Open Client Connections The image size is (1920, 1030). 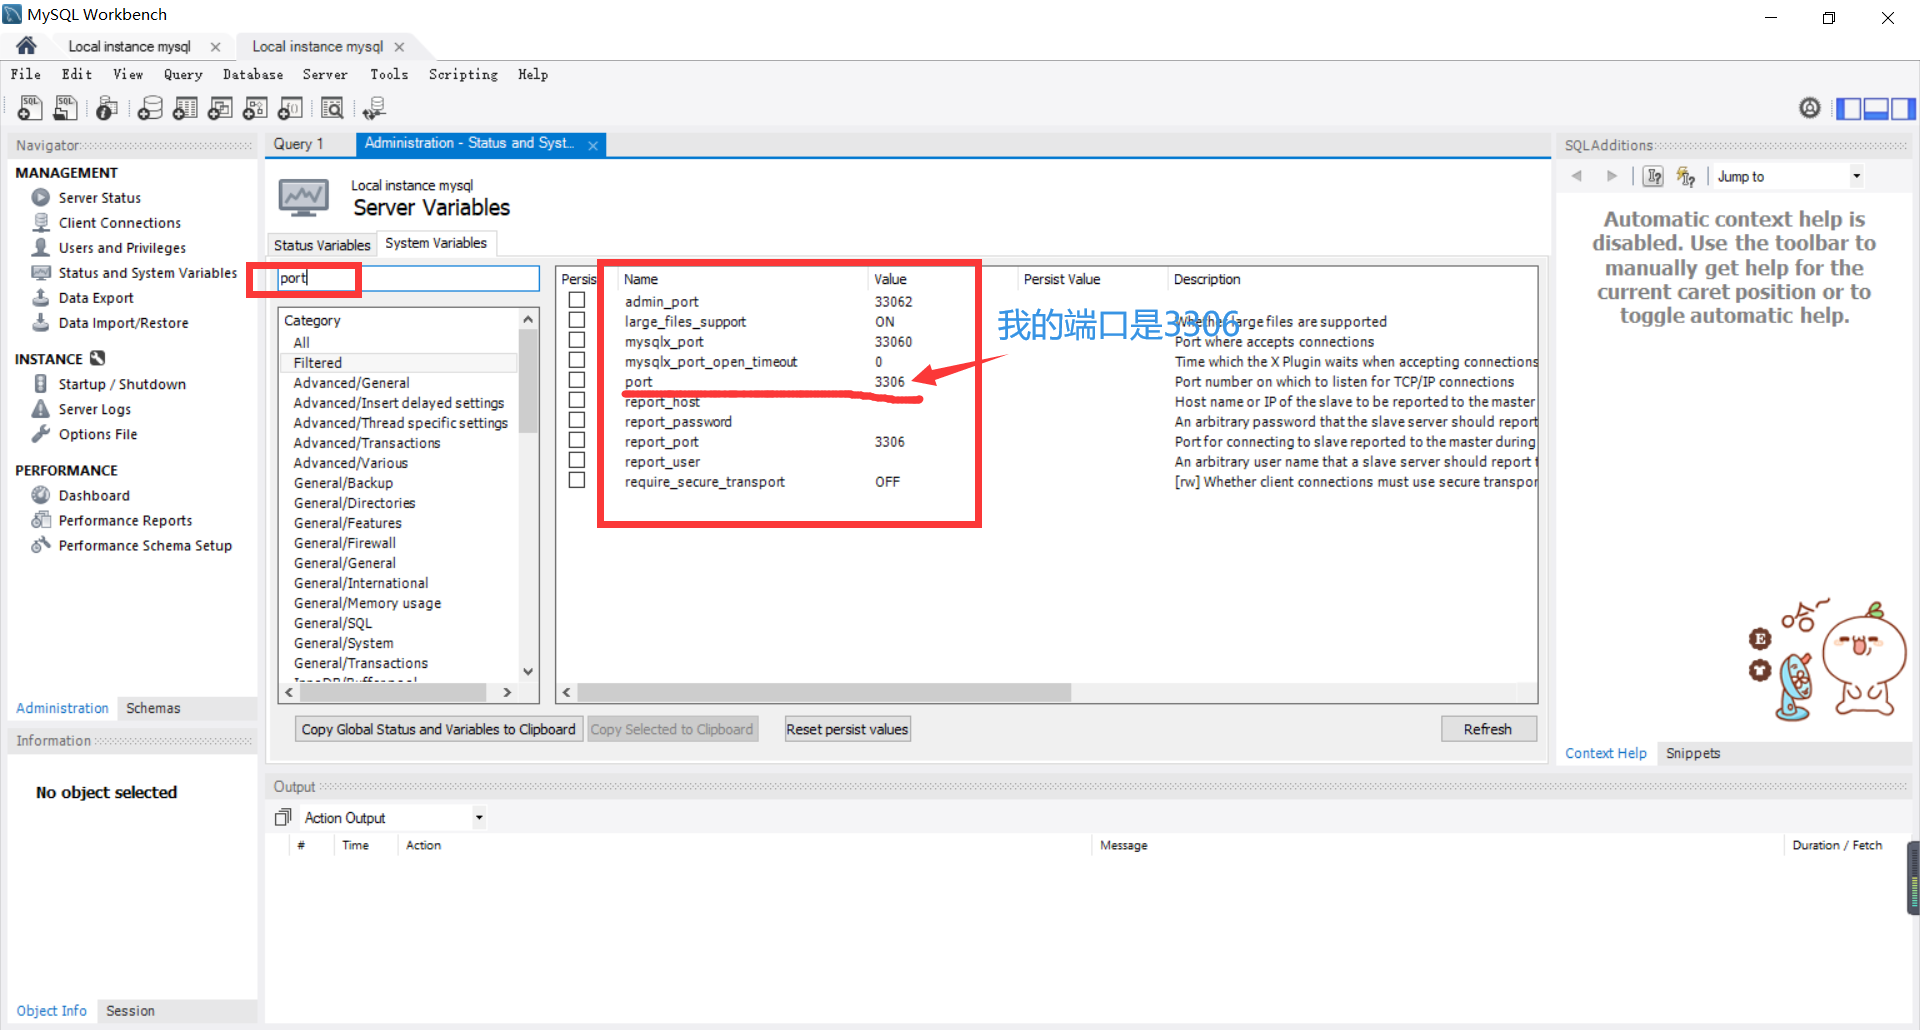click(119, 223)
